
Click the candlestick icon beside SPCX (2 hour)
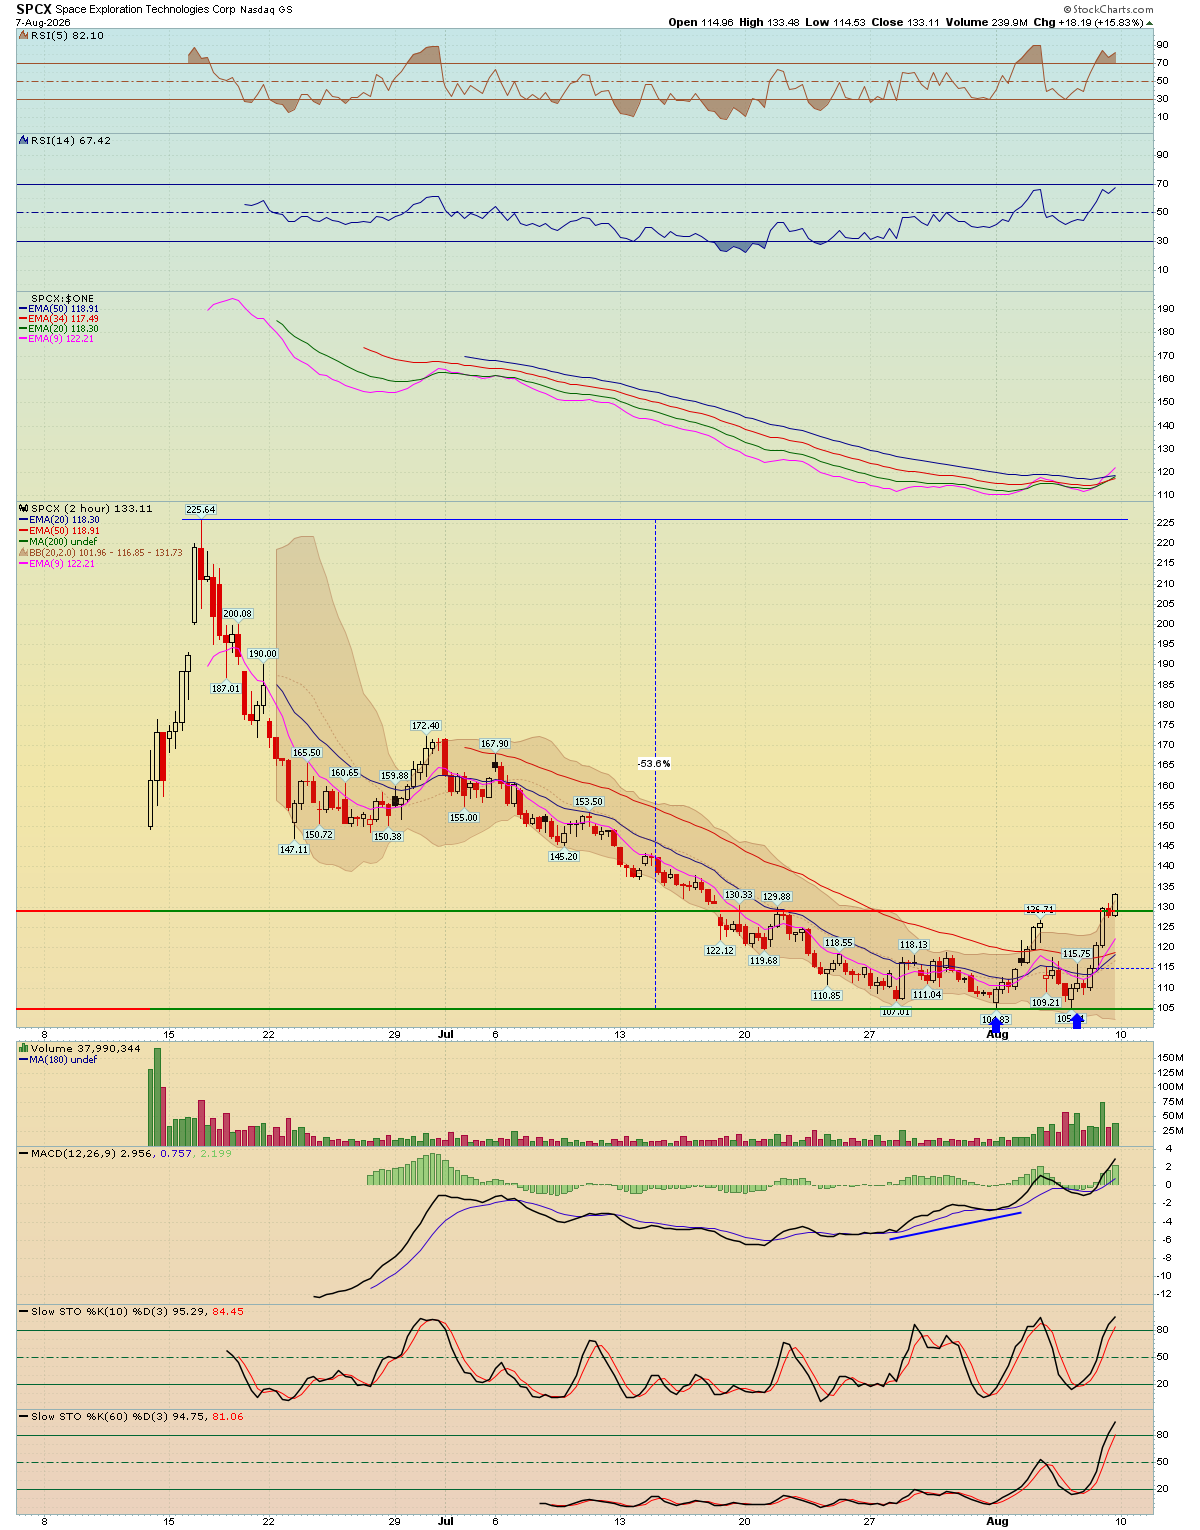tap(25, 508)
